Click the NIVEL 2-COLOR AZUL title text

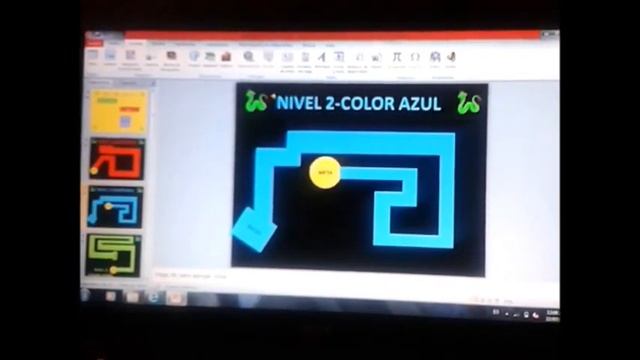pos(358,103)
